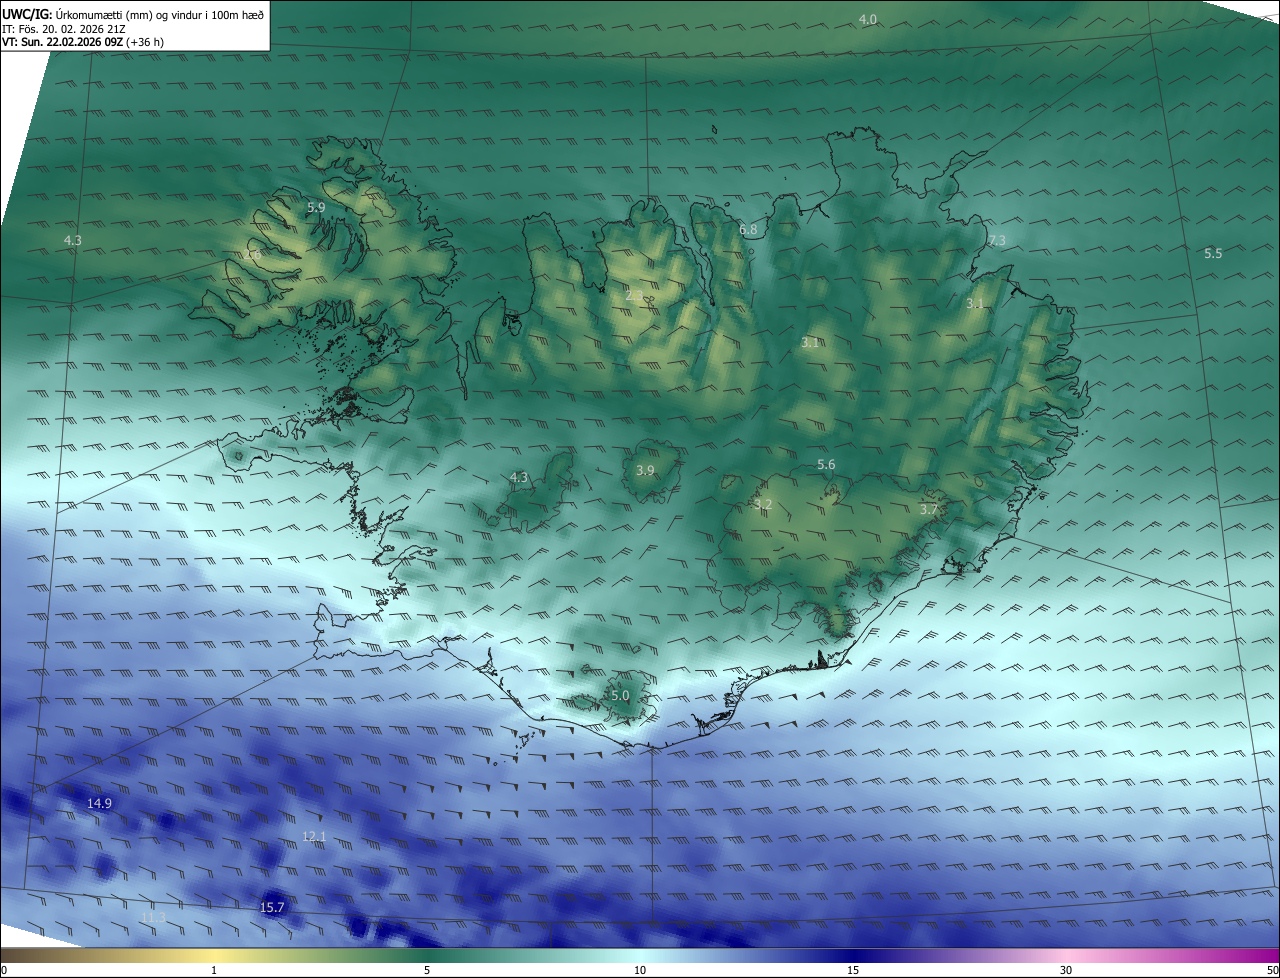Click the 15.7 precipitation value
This screenshot has width=1280, height=978.
(x=272, y=908)
